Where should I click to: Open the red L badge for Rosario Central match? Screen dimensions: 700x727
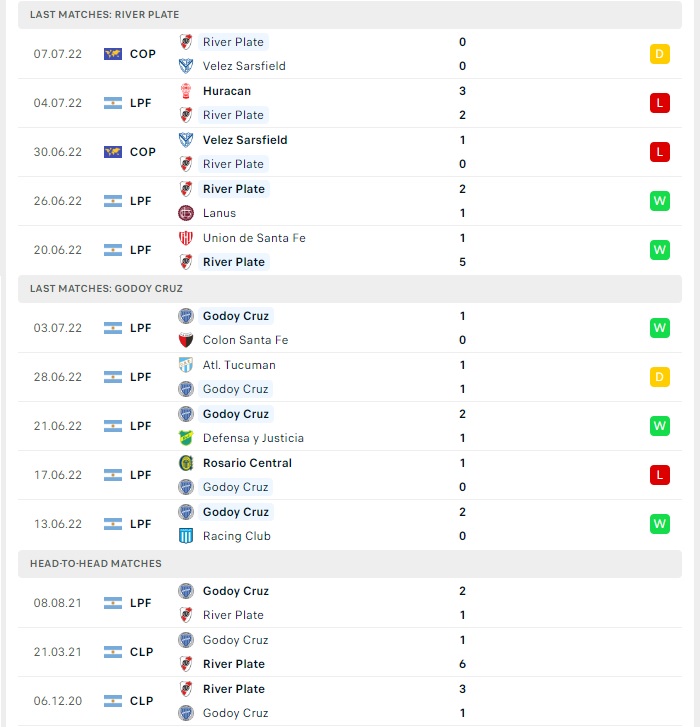[660, 475]
